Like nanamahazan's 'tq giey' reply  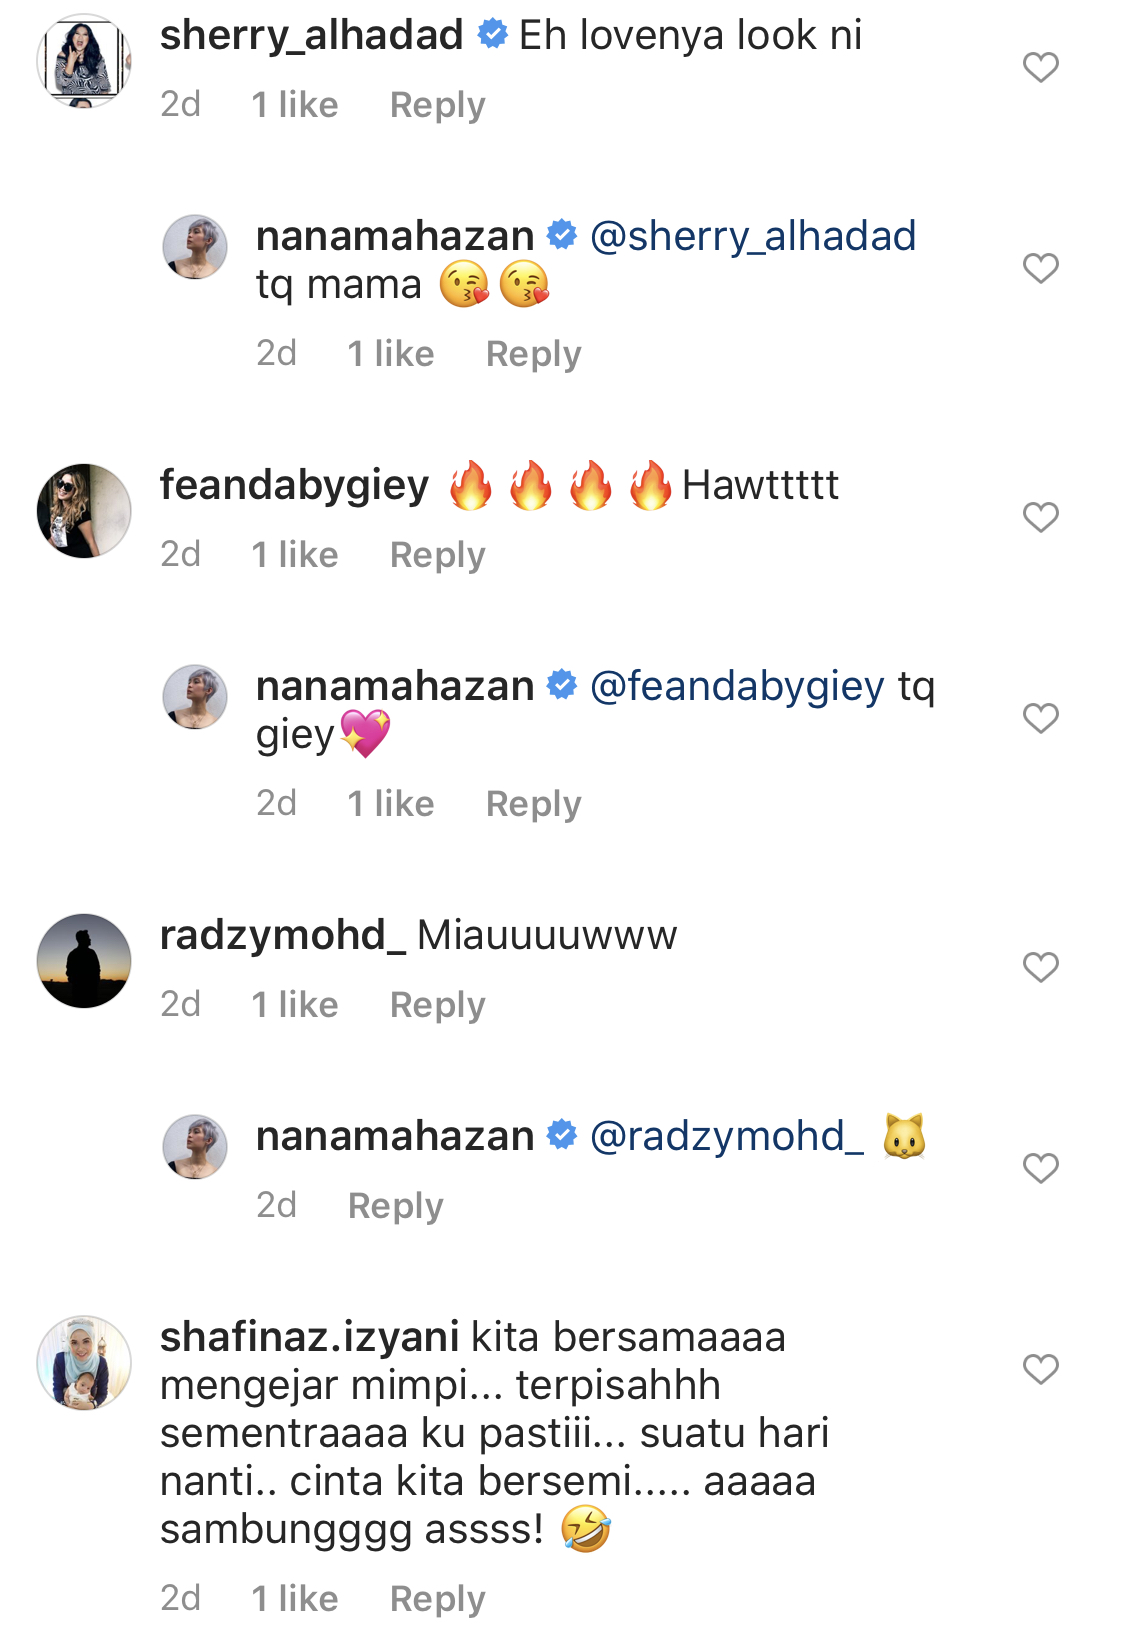coord(1040,718)
